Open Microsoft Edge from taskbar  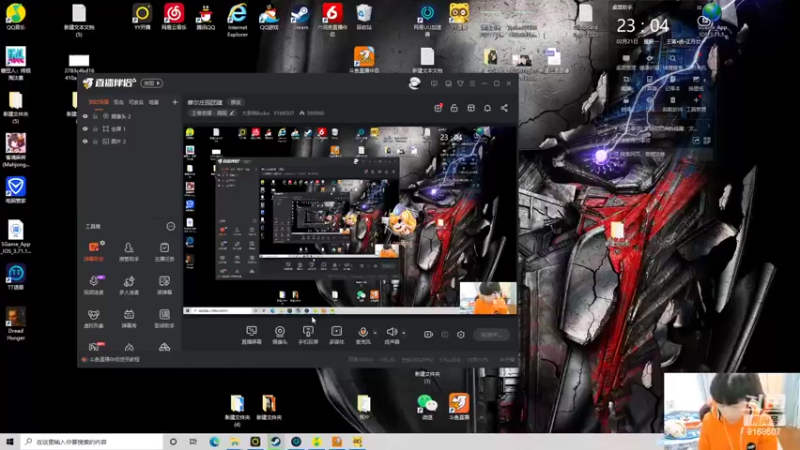click(x=214, y=441)
